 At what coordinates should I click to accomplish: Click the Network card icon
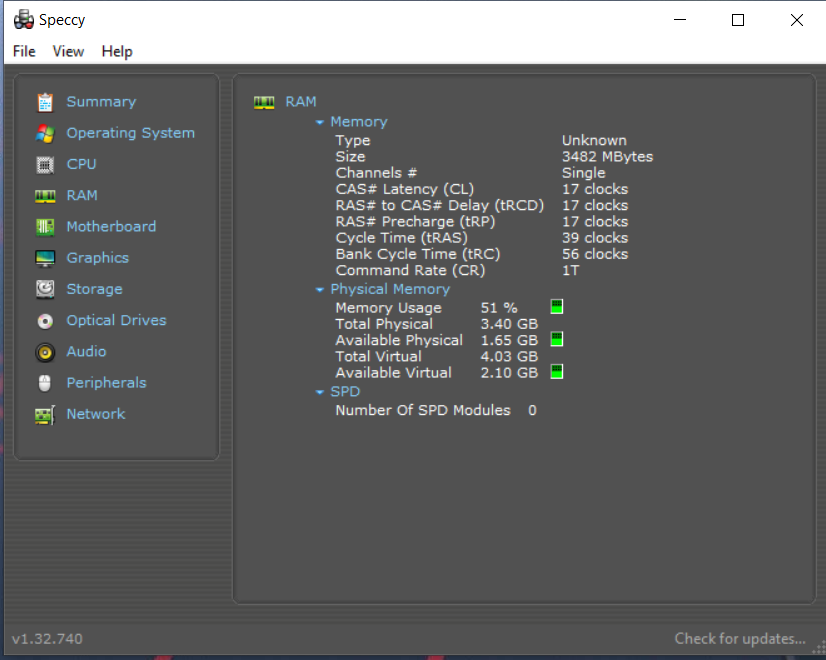point(45,415)
